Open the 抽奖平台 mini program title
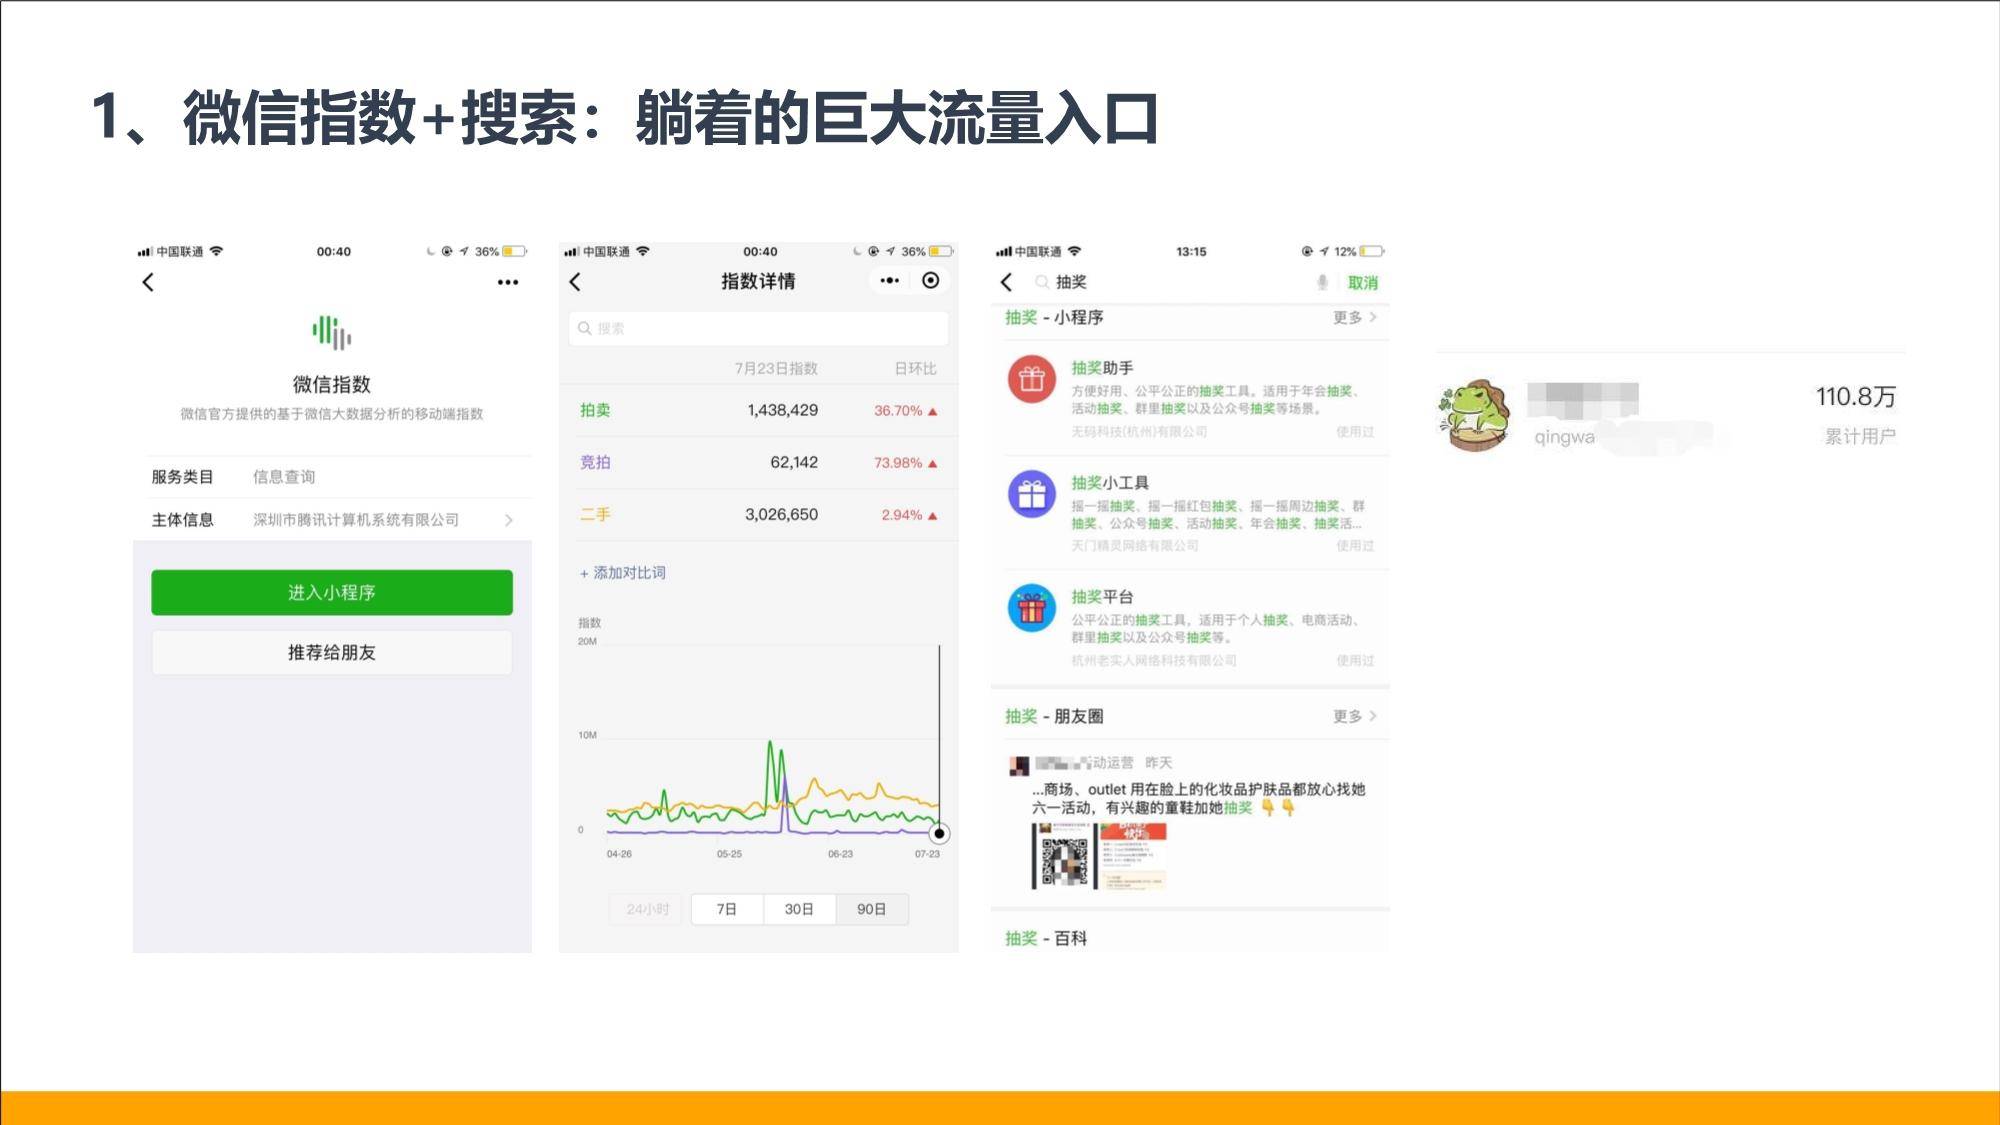 (x=1102, y=596)
